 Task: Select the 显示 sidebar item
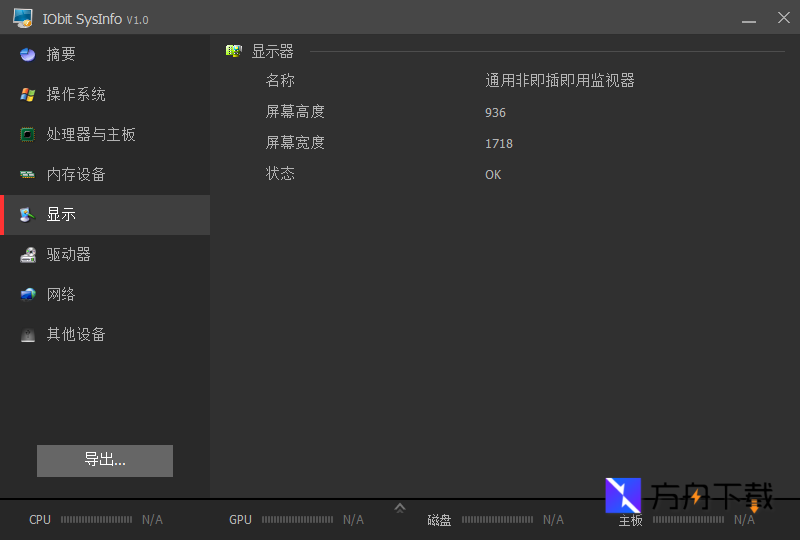click(105, 215)
